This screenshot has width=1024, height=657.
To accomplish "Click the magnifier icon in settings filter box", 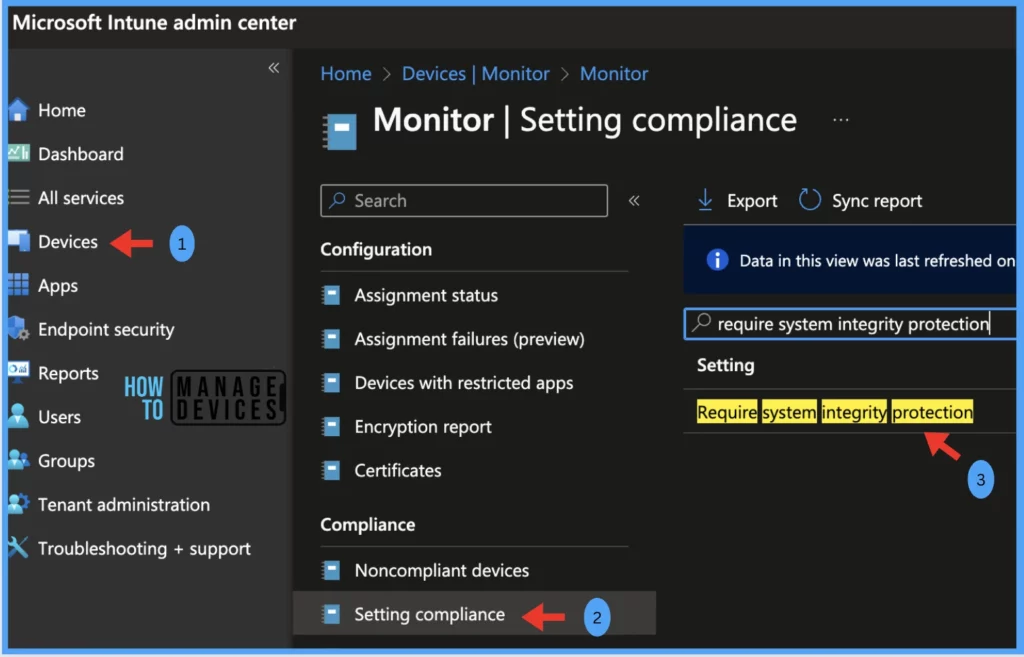I will point(701,322).
